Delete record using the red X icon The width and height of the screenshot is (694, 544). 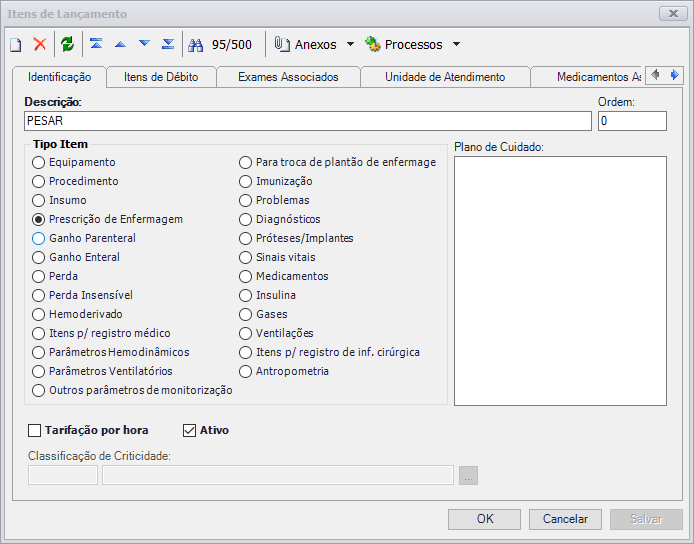tap(40, 44)
